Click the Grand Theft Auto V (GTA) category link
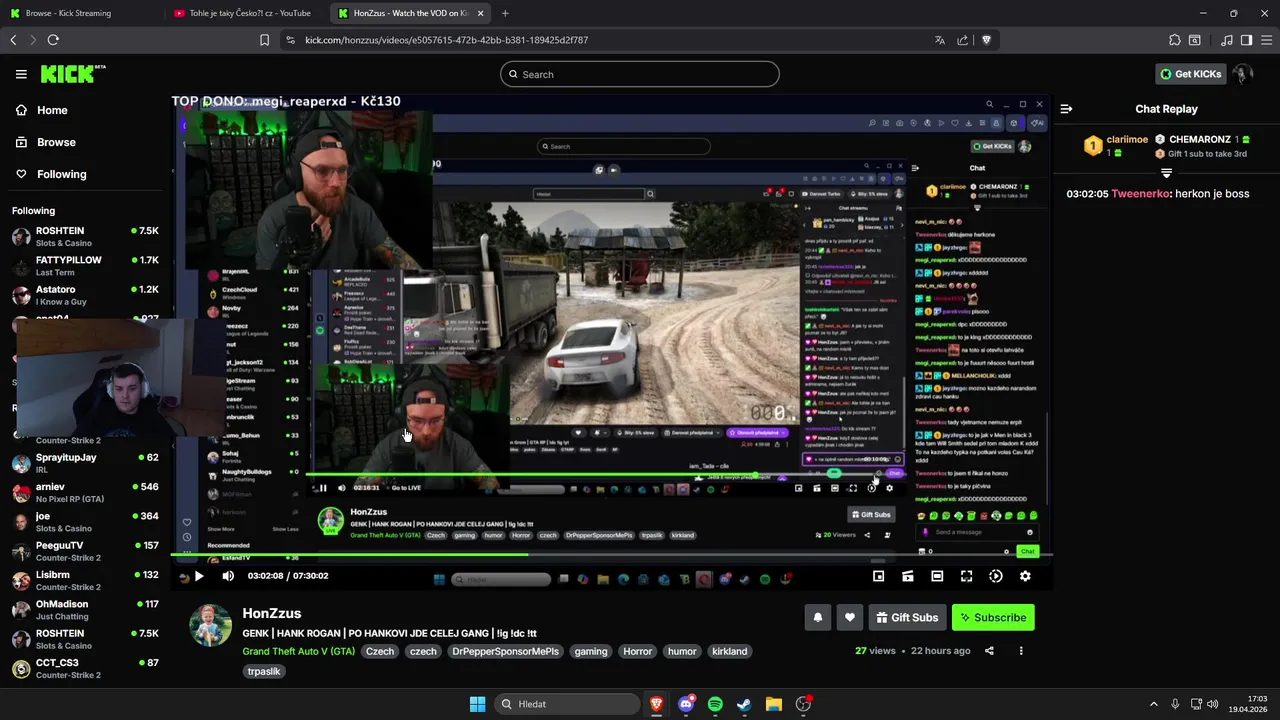This screenshot has width=1280, height=720. (x=298, y=651)
